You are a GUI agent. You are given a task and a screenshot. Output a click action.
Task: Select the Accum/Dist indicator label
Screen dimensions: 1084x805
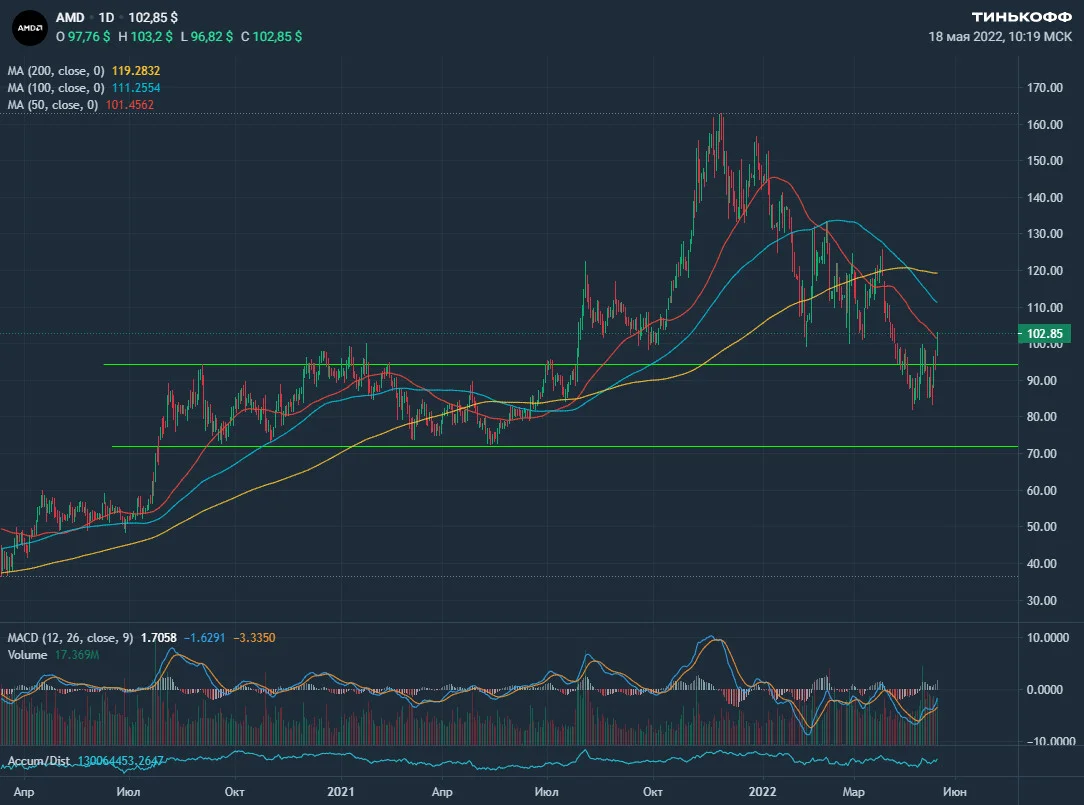[x=39, y=761]
